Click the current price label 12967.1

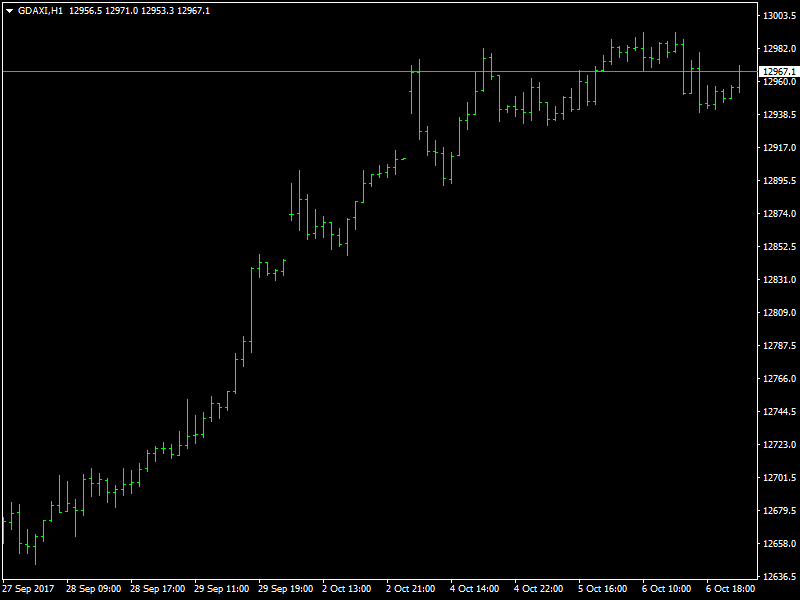click(779, 72)
